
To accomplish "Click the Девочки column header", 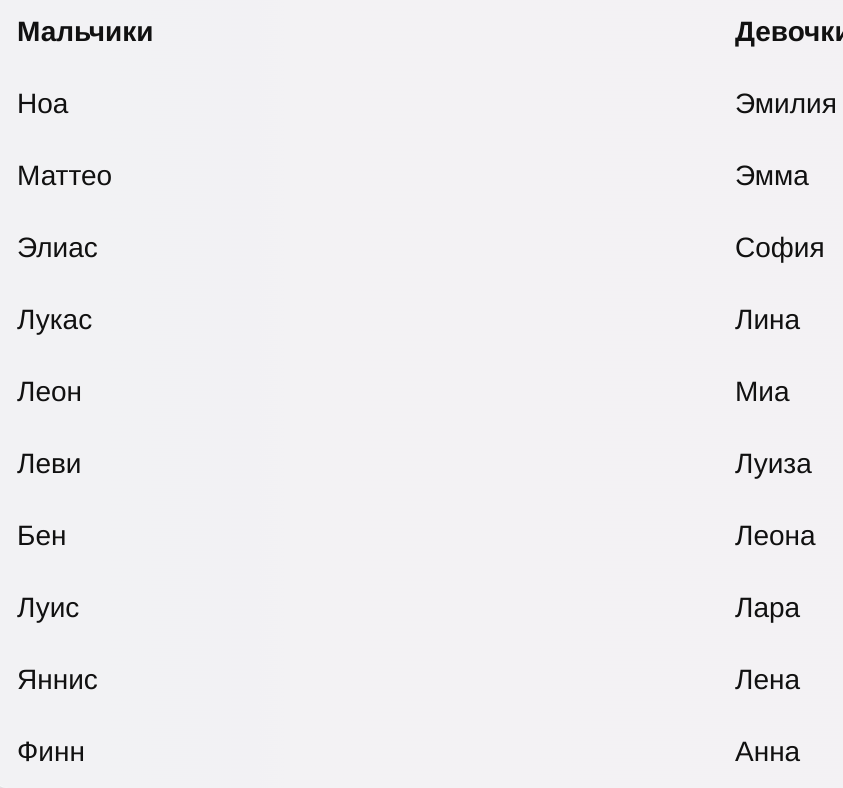I will (x=789, y=33).
